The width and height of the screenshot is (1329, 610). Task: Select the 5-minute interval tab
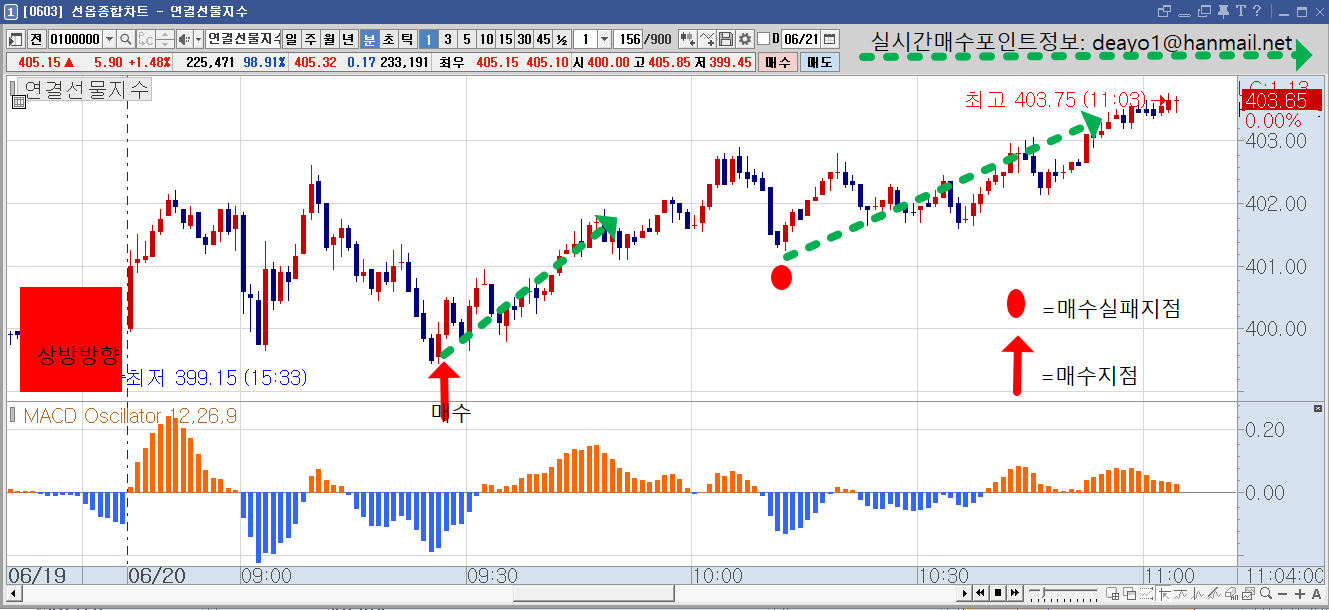pos(466,39)
